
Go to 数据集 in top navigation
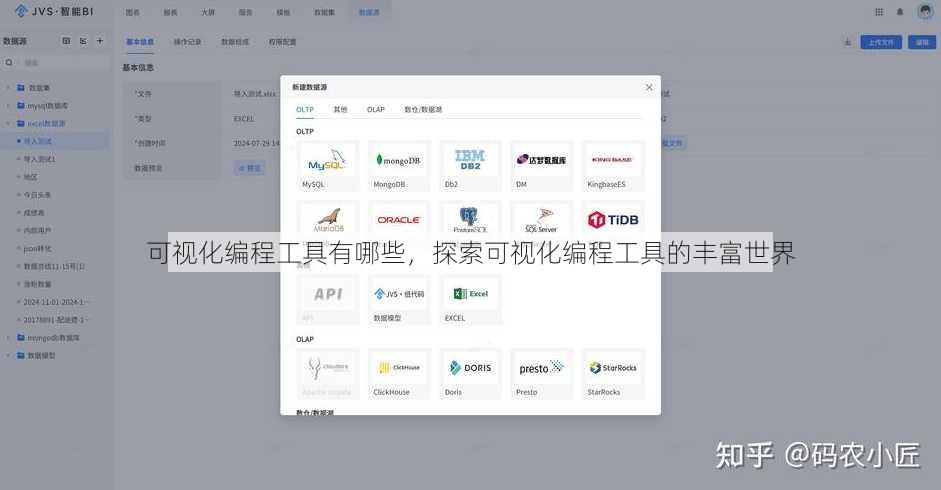point(325,12)
